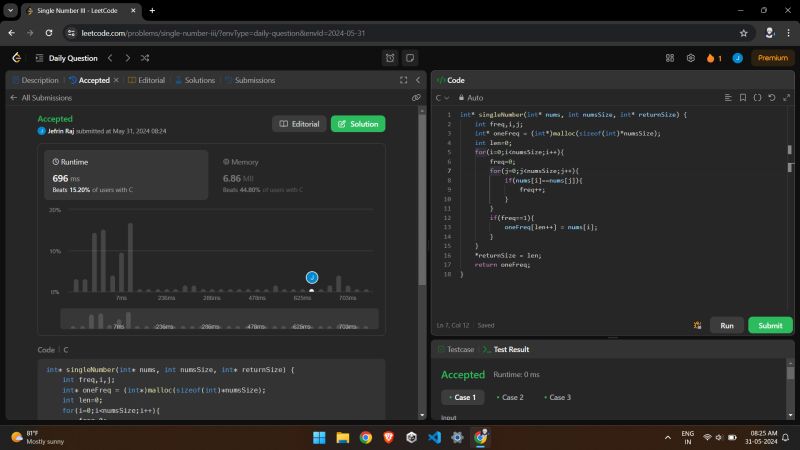Select Case 2 test case
800x450 pixels.
(512, 397)
